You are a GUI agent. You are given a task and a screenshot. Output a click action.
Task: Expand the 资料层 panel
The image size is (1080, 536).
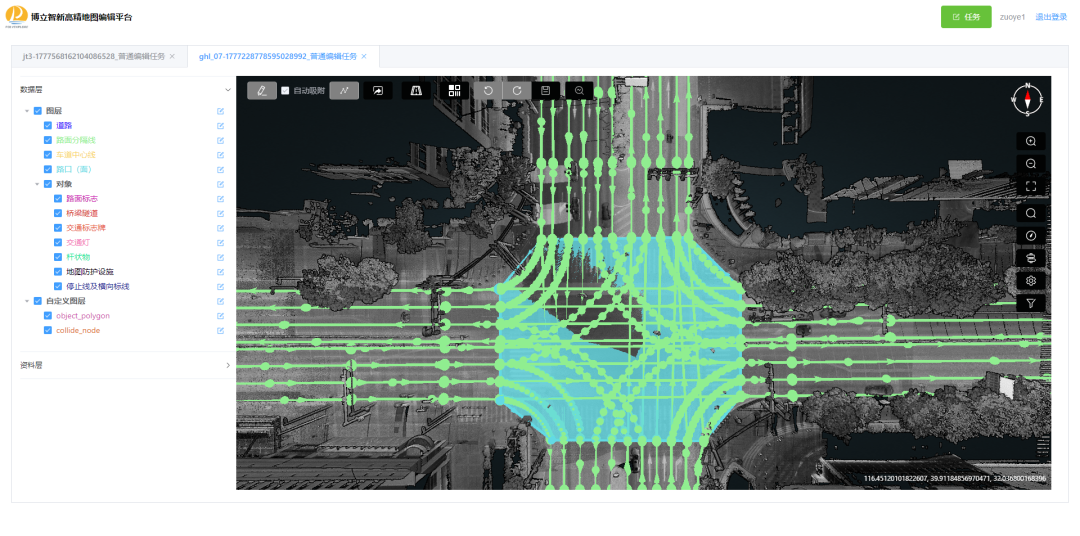click(x=227, y=365)
